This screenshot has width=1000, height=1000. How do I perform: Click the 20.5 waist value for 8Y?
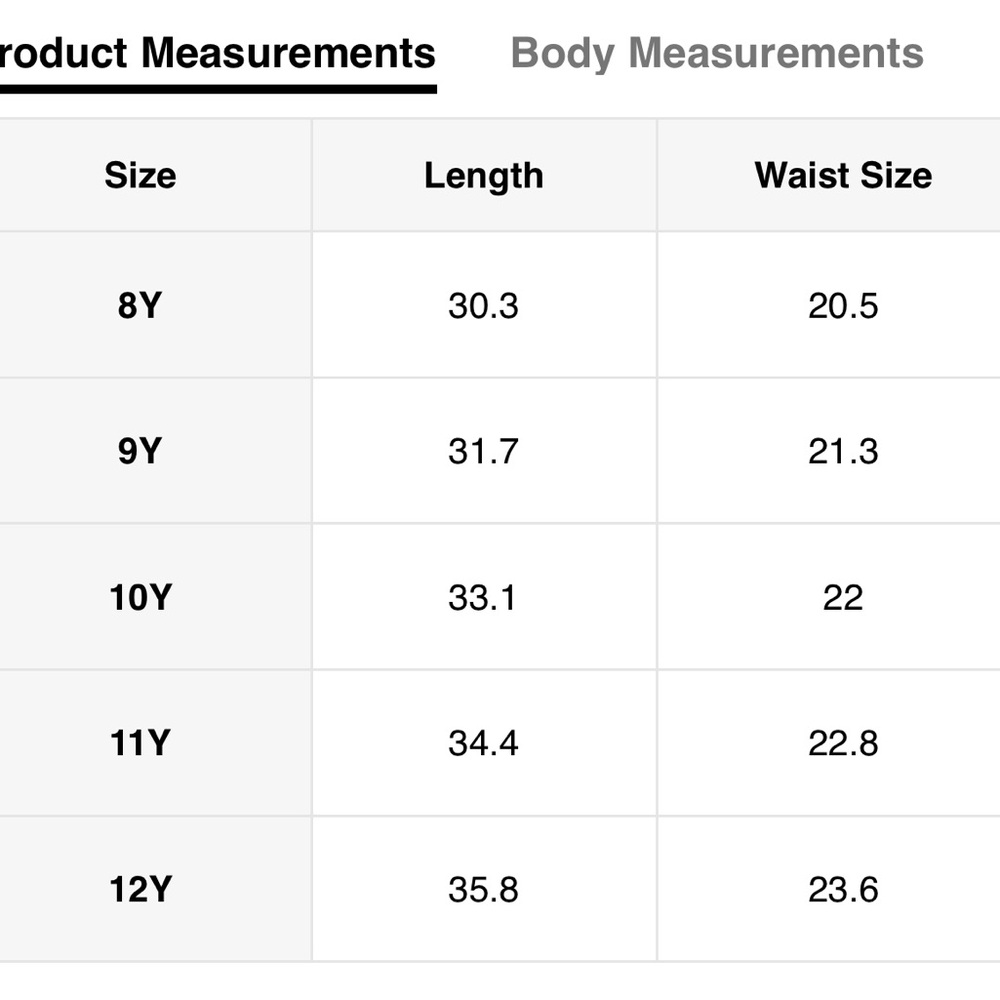(x=843, y=305)
